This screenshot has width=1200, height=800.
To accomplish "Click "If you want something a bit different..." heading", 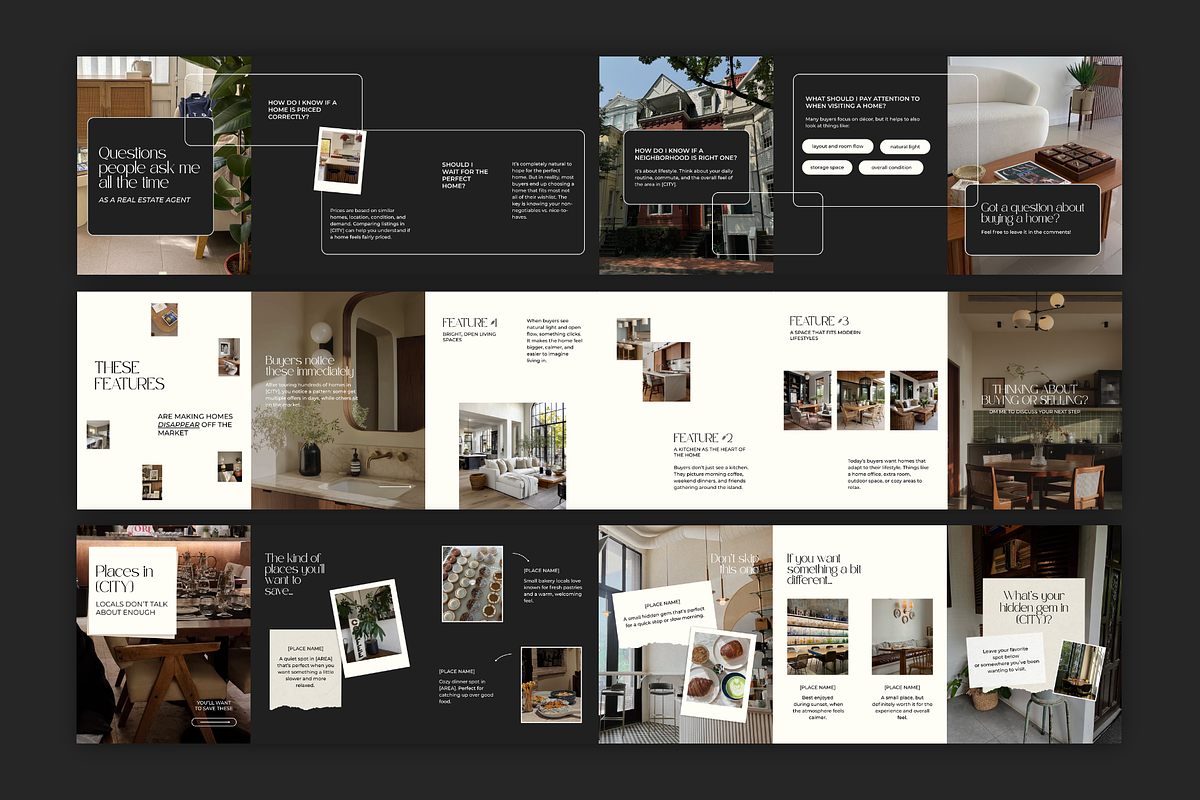I will [x=824, y=568].
